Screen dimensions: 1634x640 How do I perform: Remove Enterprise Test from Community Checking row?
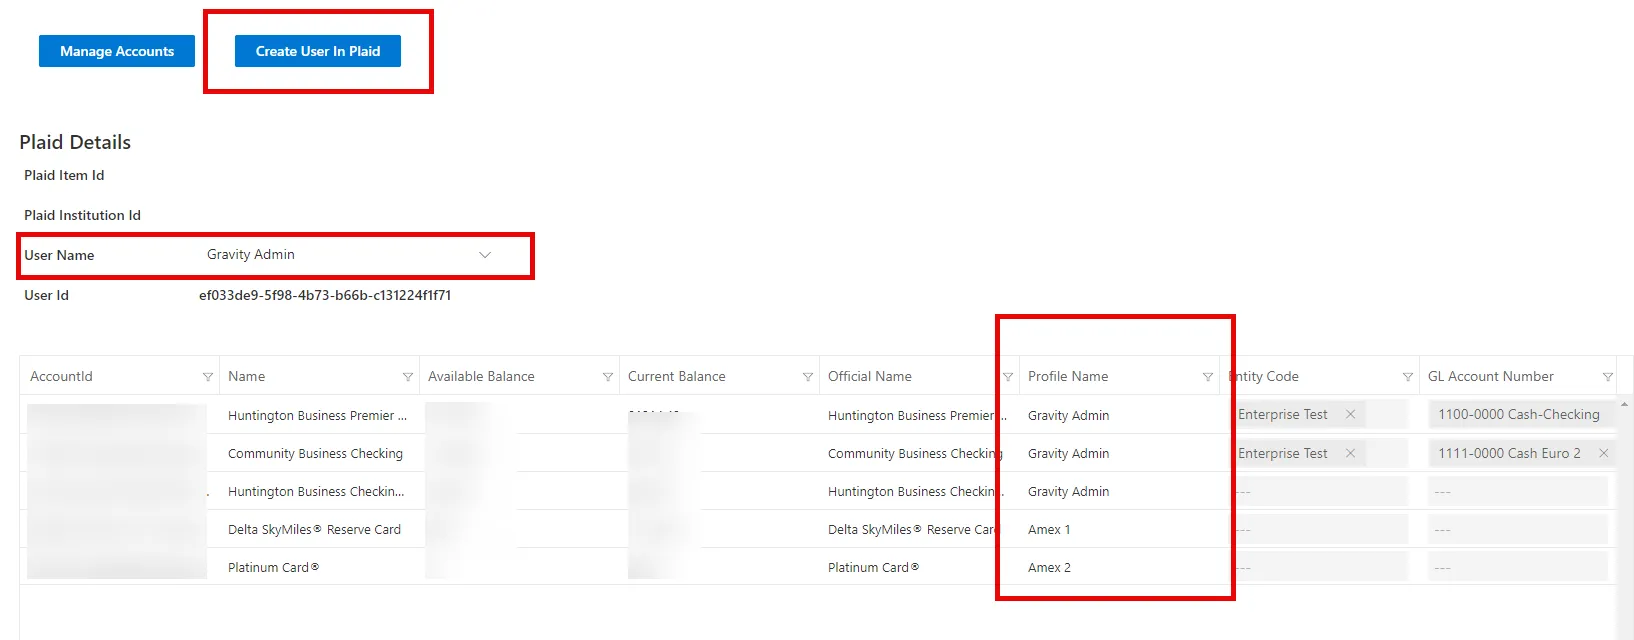[x=1350, y=453]
